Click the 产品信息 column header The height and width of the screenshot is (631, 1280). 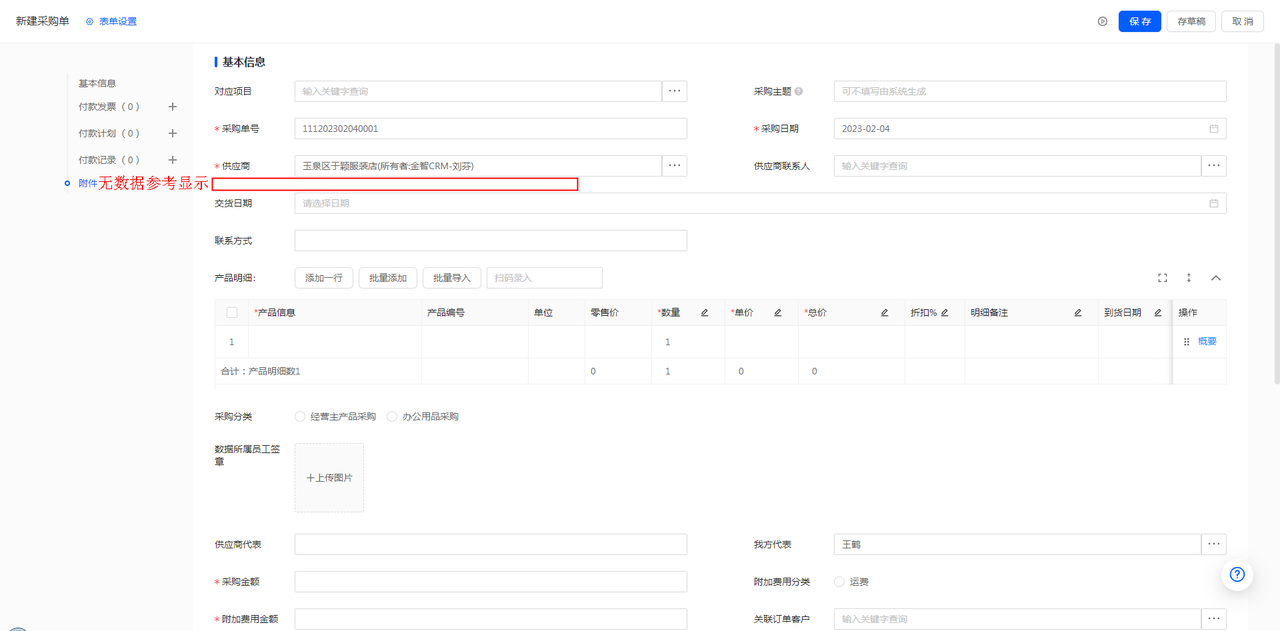coord(335,313)
